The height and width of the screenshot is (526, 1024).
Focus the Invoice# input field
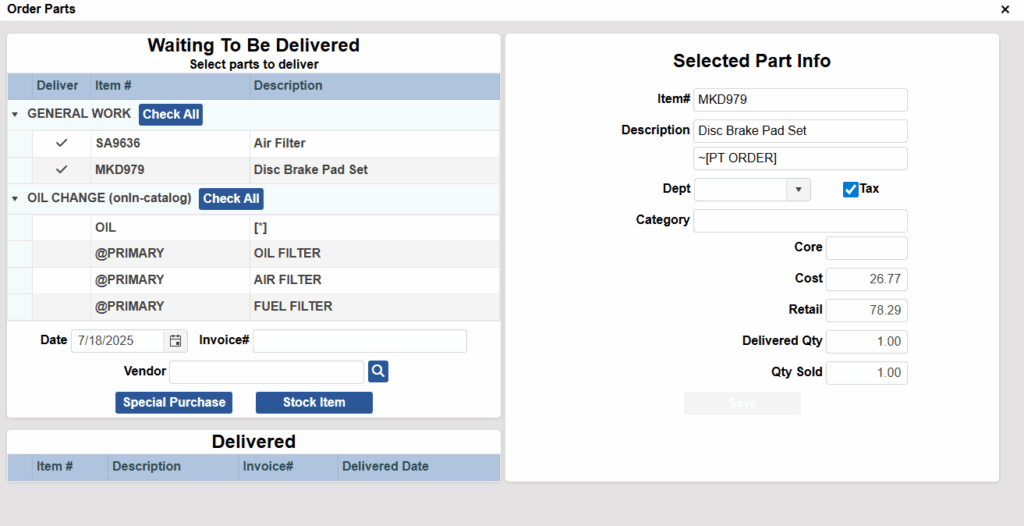[x=360, y=341]
